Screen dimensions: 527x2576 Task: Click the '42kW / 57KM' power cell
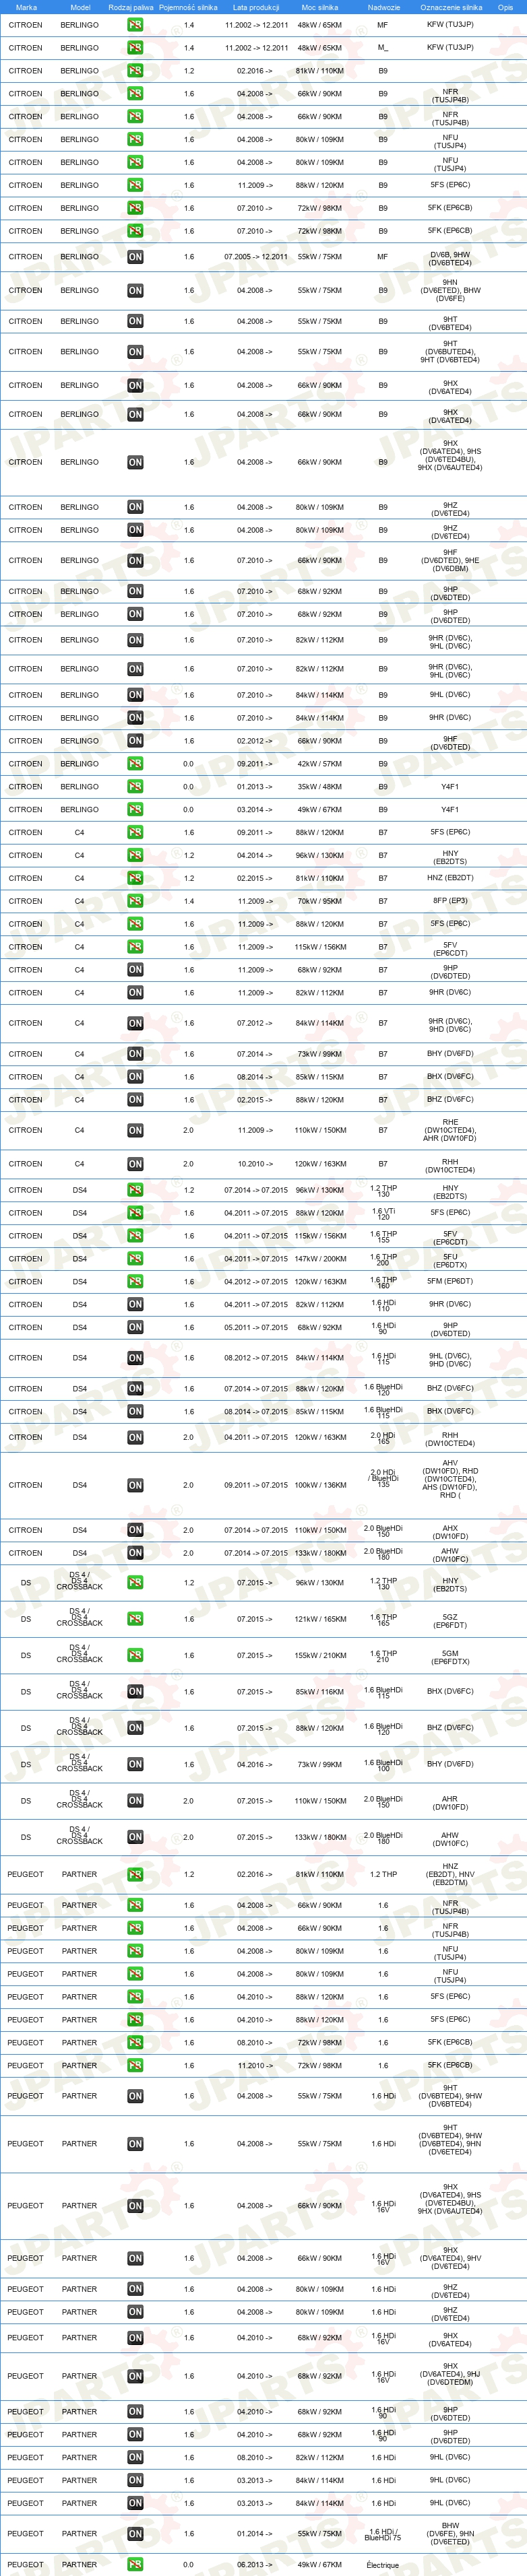(320, 764)
